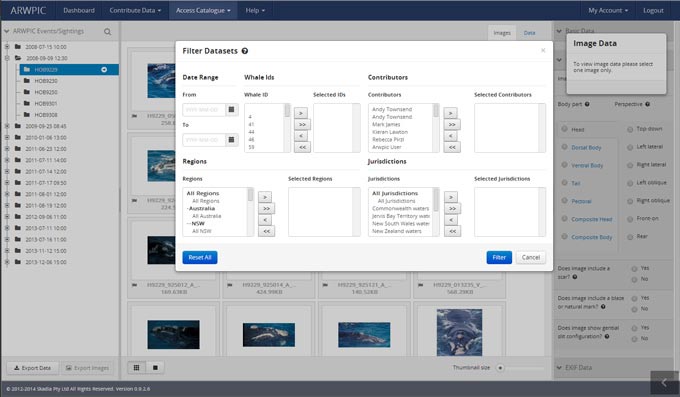Go to the Dashboard nav item

[x=78, y=10]
